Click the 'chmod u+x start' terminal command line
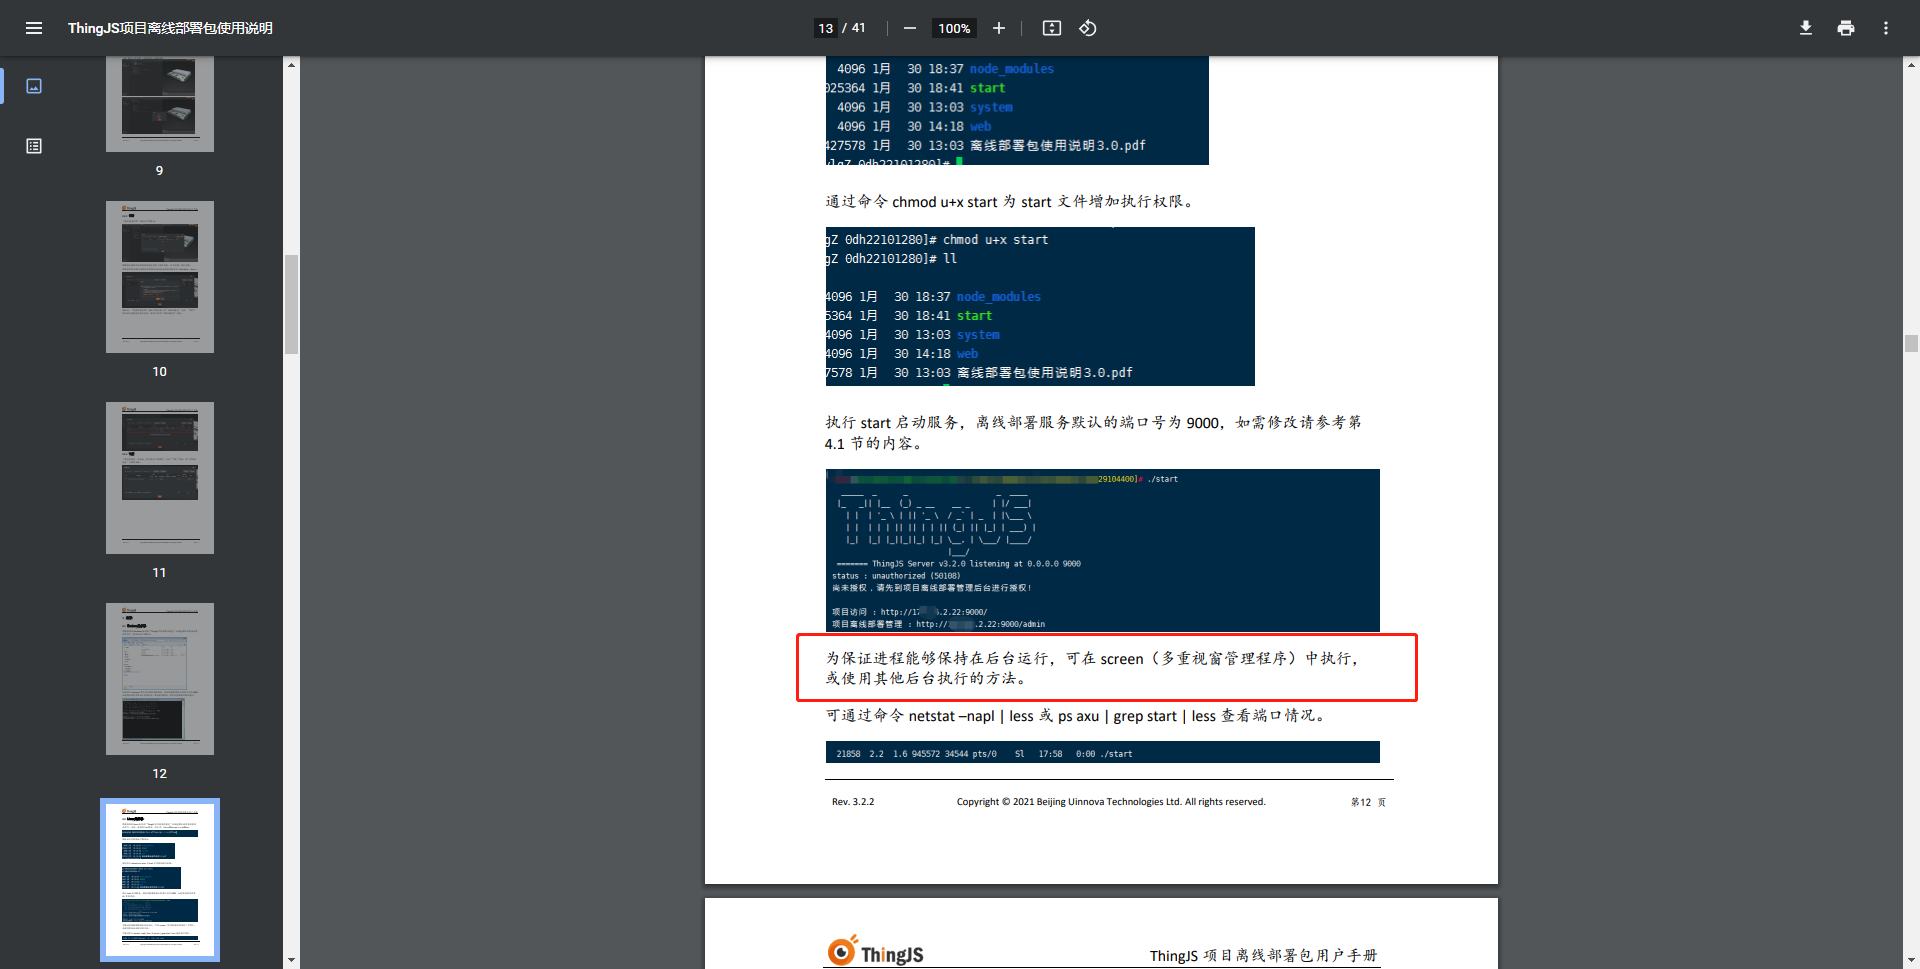The width and height of the screenshot is (1920, 969). [x=937, y=240]
